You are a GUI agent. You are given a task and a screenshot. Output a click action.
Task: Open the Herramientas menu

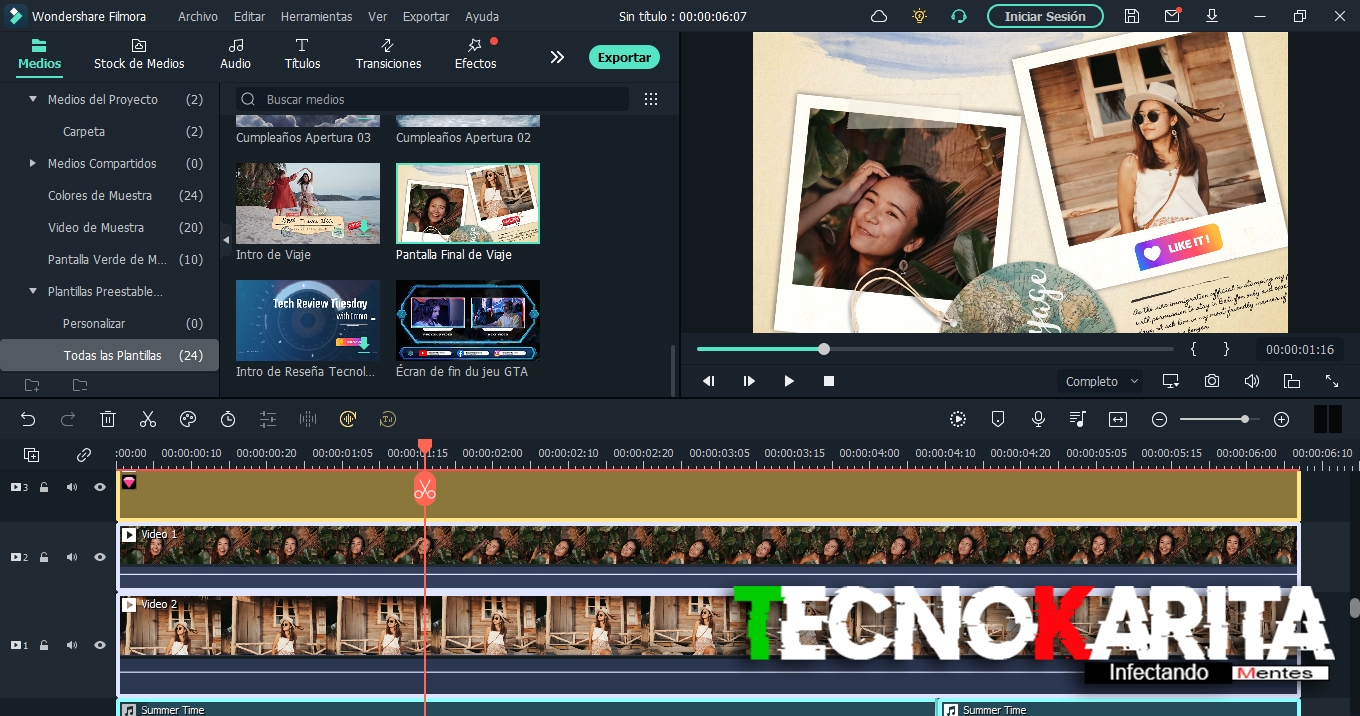point(316,16)
